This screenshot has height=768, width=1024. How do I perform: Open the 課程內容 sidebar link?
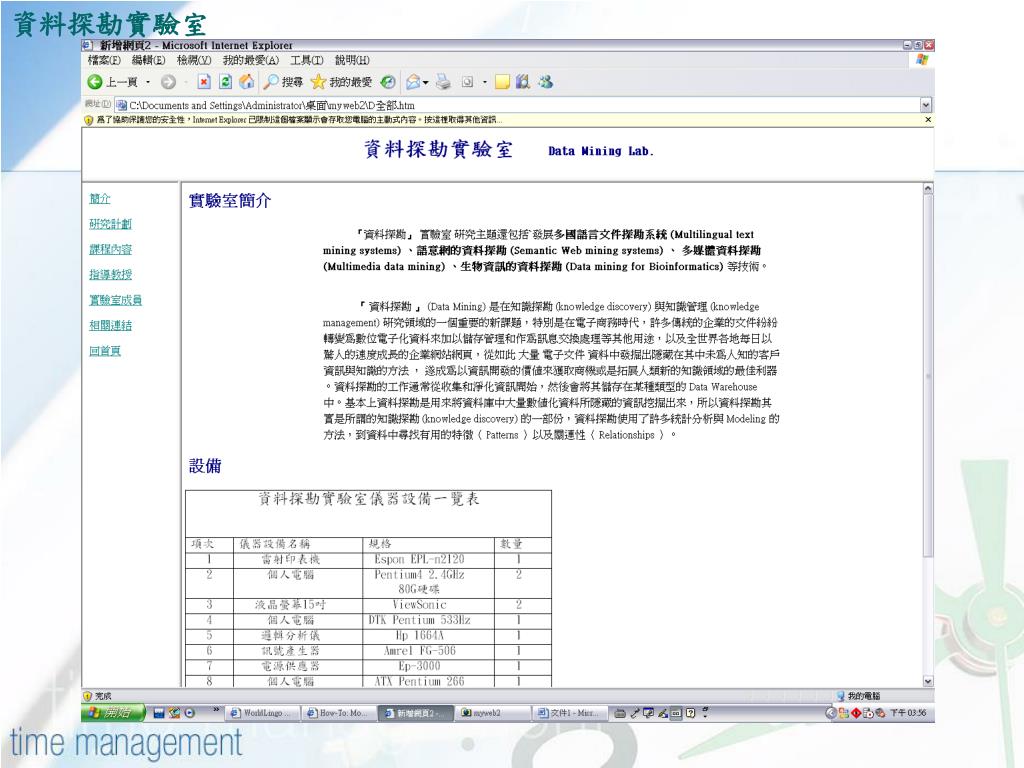pyautogui.click(x=110, y=249)
